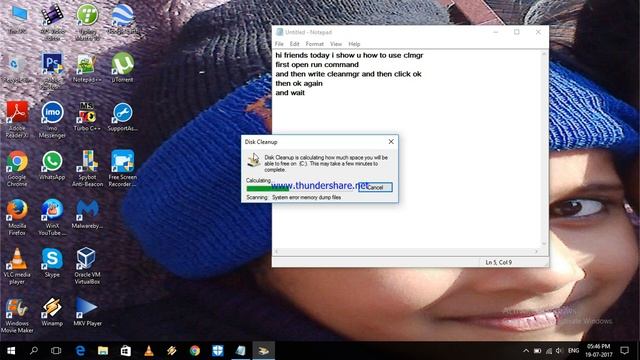Open This PC desktop icon

18,19
